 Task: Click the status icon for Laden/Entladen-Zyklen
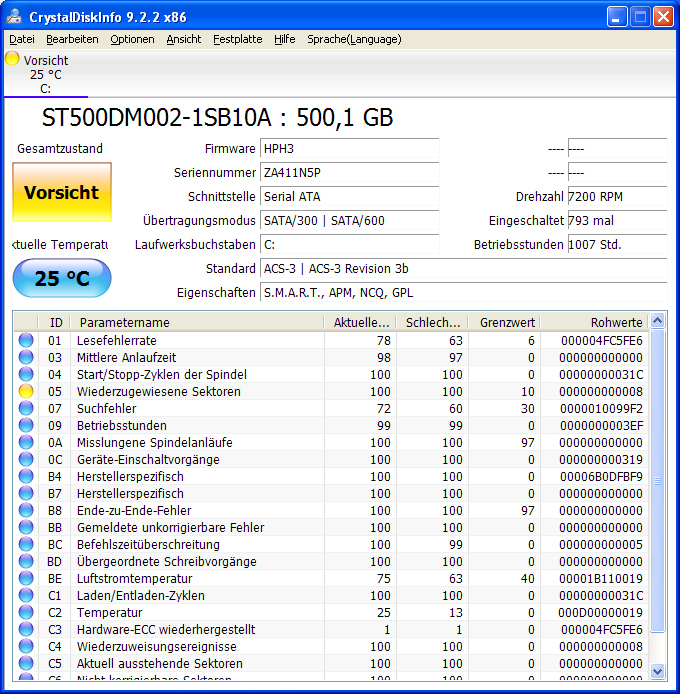point(26,596)
